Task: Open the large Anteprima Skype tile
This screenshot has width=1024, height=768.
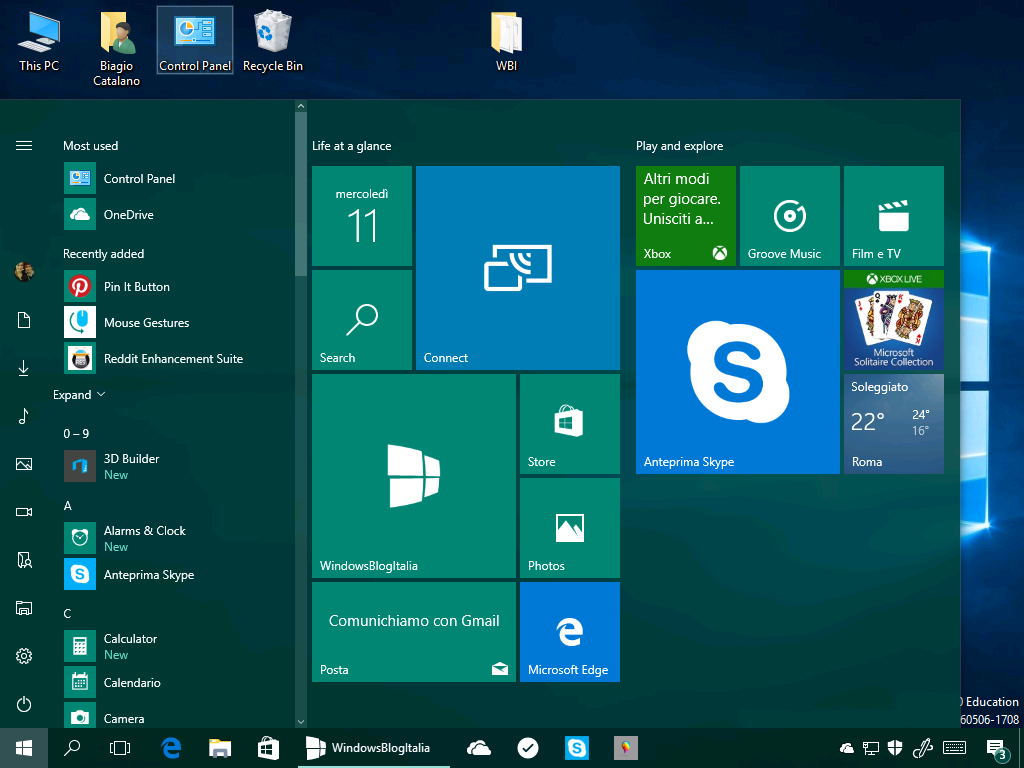Action: [x=738, y=372]
